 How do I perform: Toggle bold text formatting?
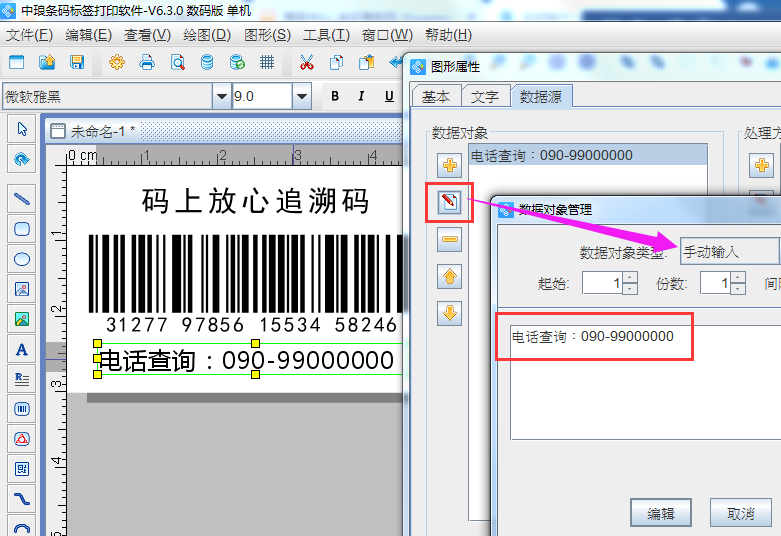(x=335, y=97)
